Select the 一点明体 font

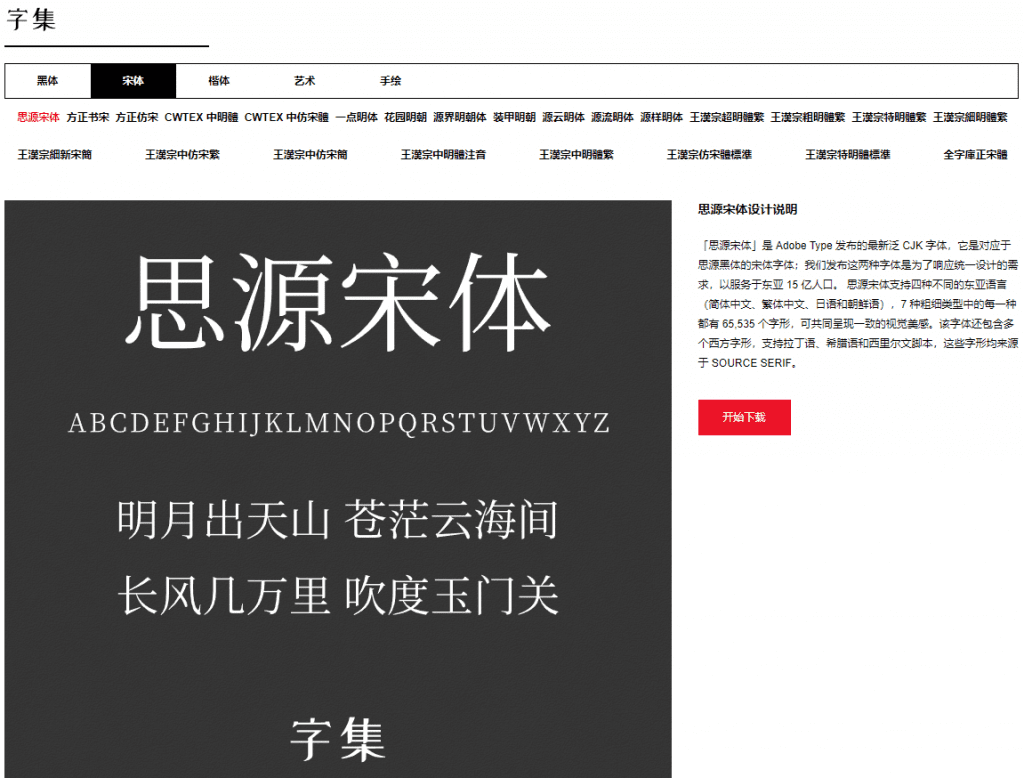tap(356, 117)
